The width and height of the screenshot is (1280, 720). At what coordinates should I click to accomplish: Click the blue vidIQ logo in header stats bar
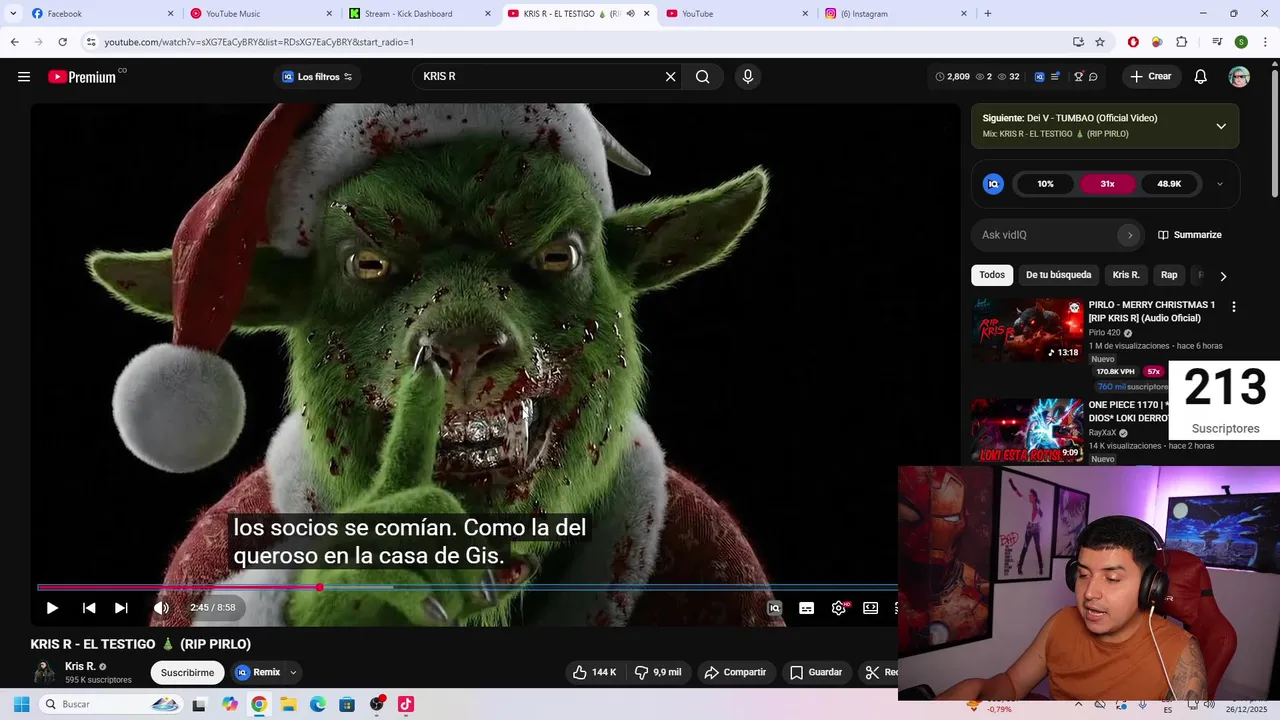[x=1039, y=77]
